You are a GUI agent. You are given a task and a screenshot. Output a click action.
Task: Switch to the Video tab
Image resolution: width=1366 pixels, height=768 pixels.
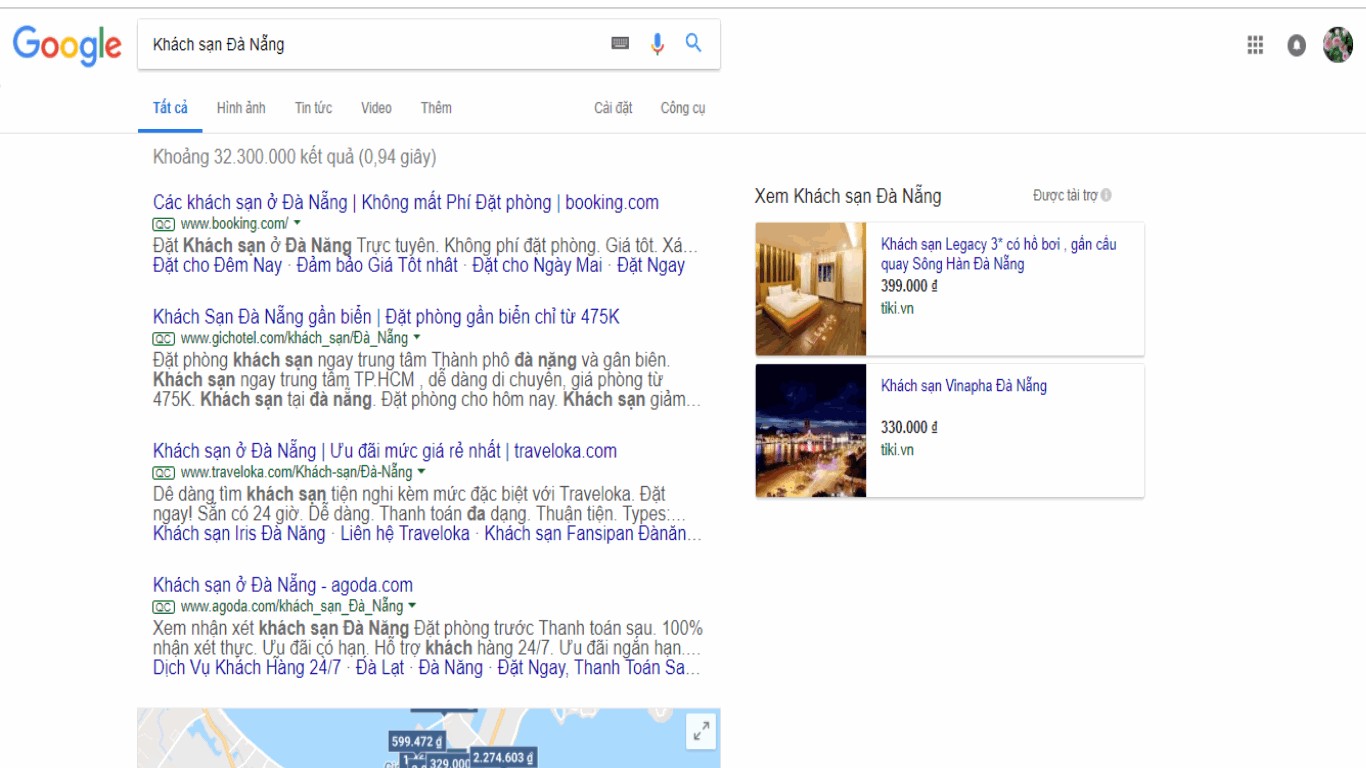pyautogui.click(x=376, y=108)
